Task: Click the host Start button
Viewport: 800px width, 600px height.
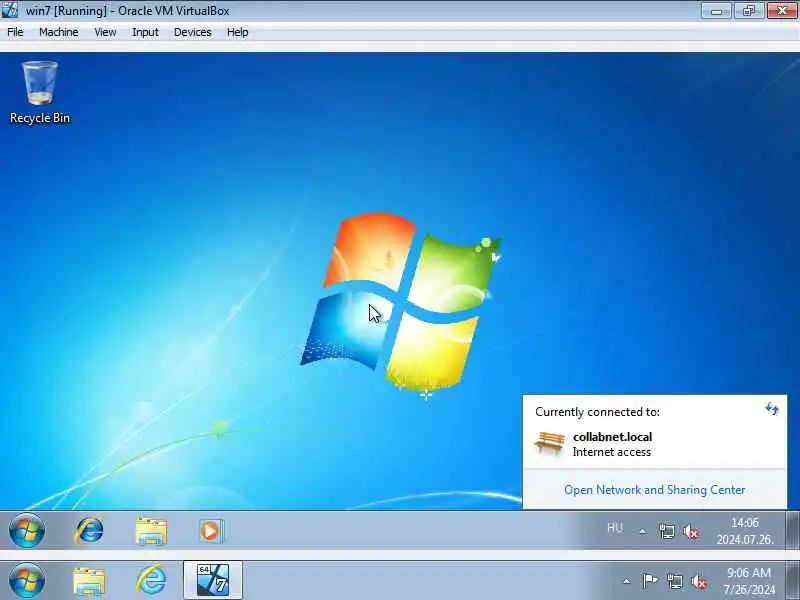Action: coord(27,581)
